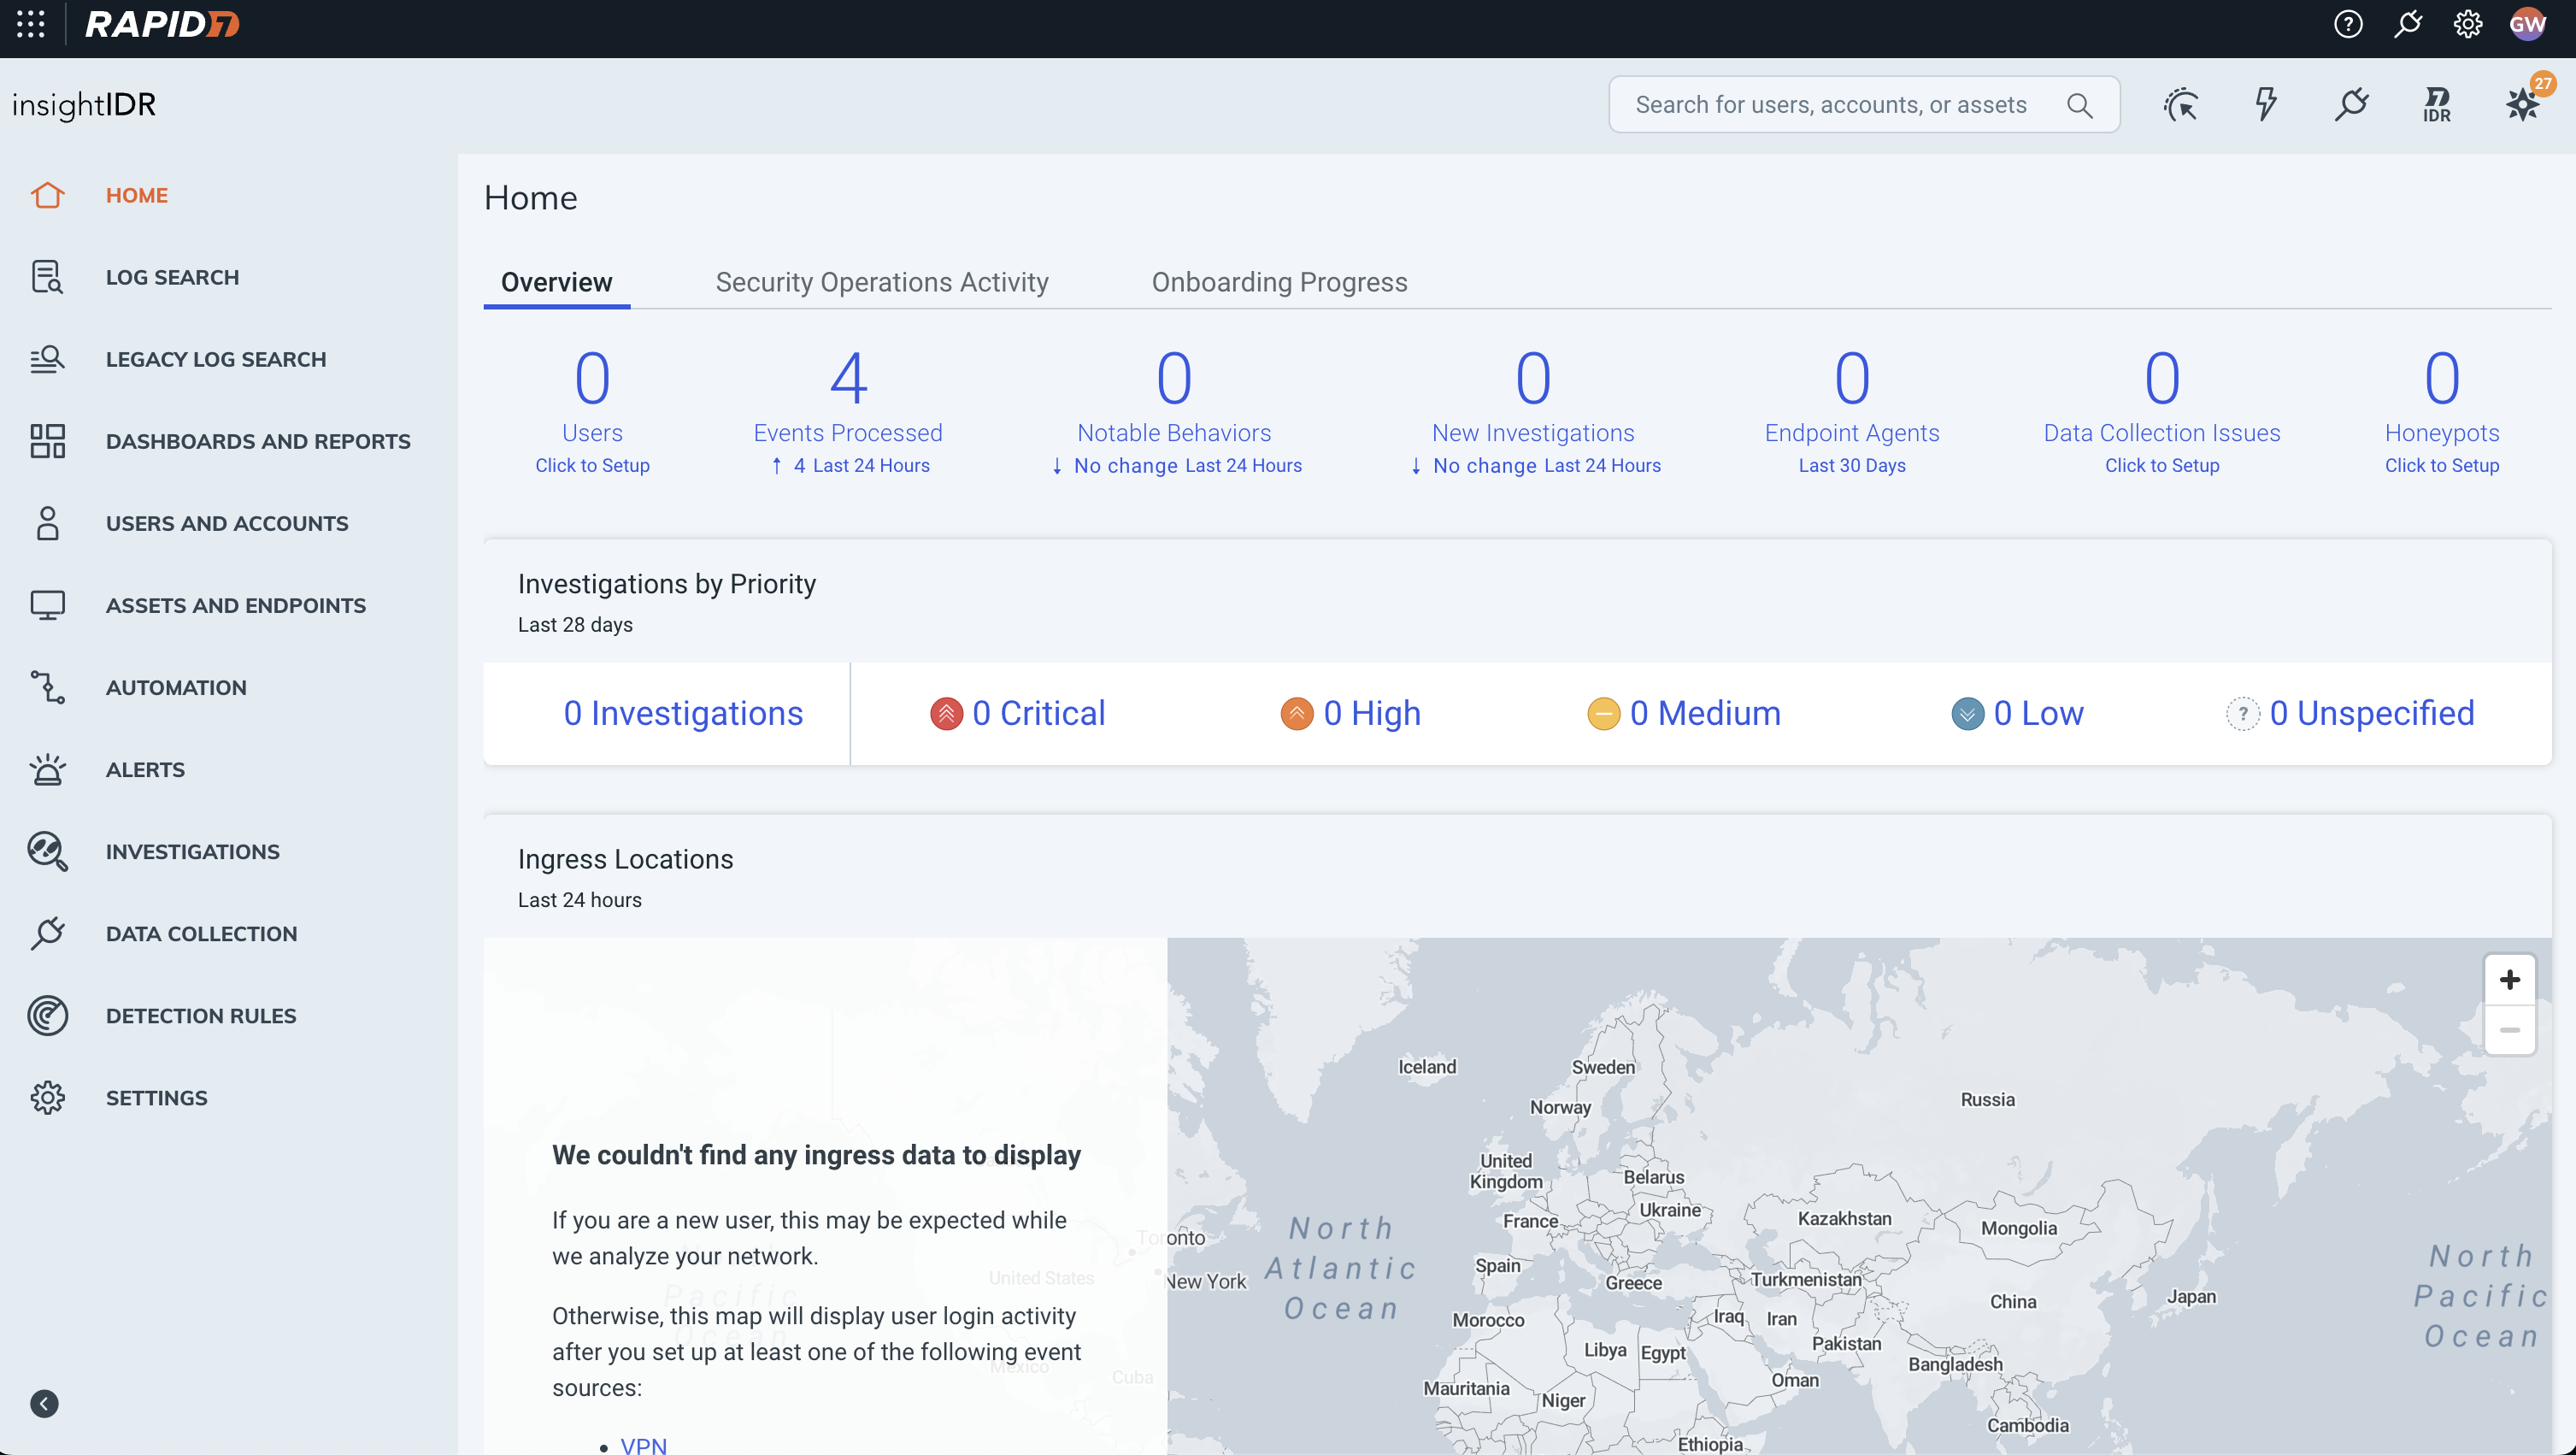Filter by 0 Low investigations

pyautogui.click(x=2017, y=713)
